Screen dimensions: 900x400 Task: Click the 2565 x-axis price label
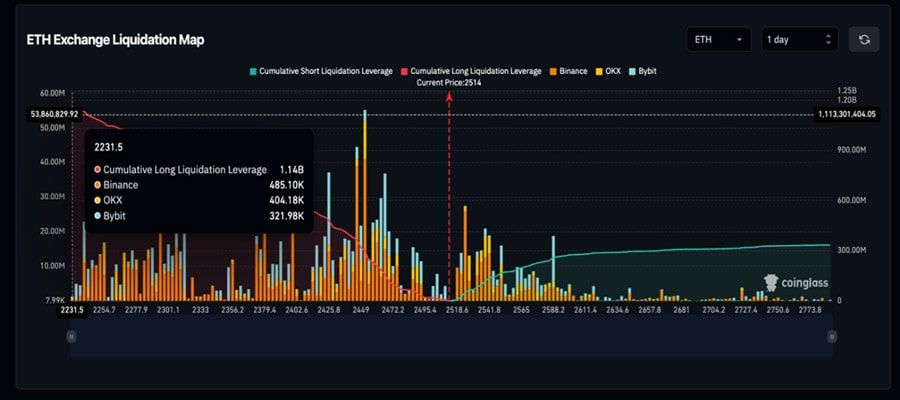pos(521,310)
